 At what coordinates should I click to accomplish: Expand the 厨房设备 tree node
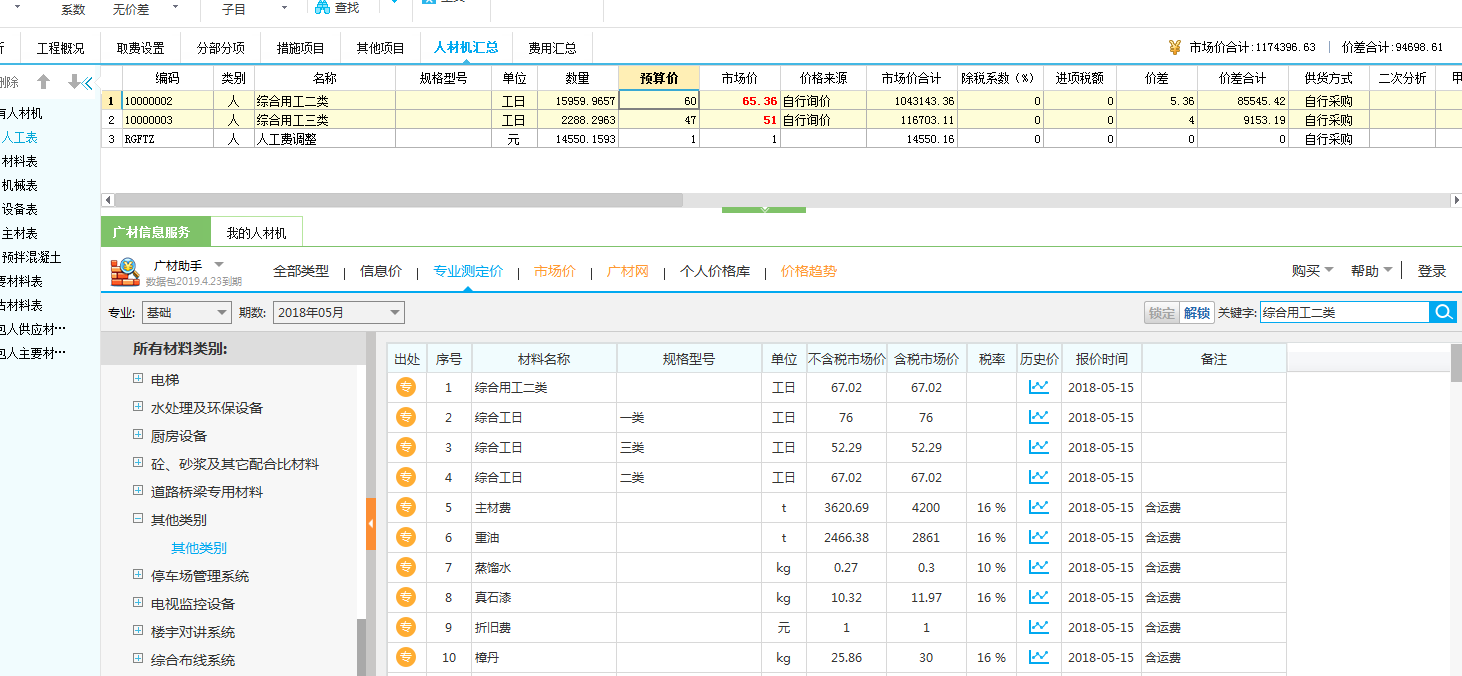(x=138, y=435)
